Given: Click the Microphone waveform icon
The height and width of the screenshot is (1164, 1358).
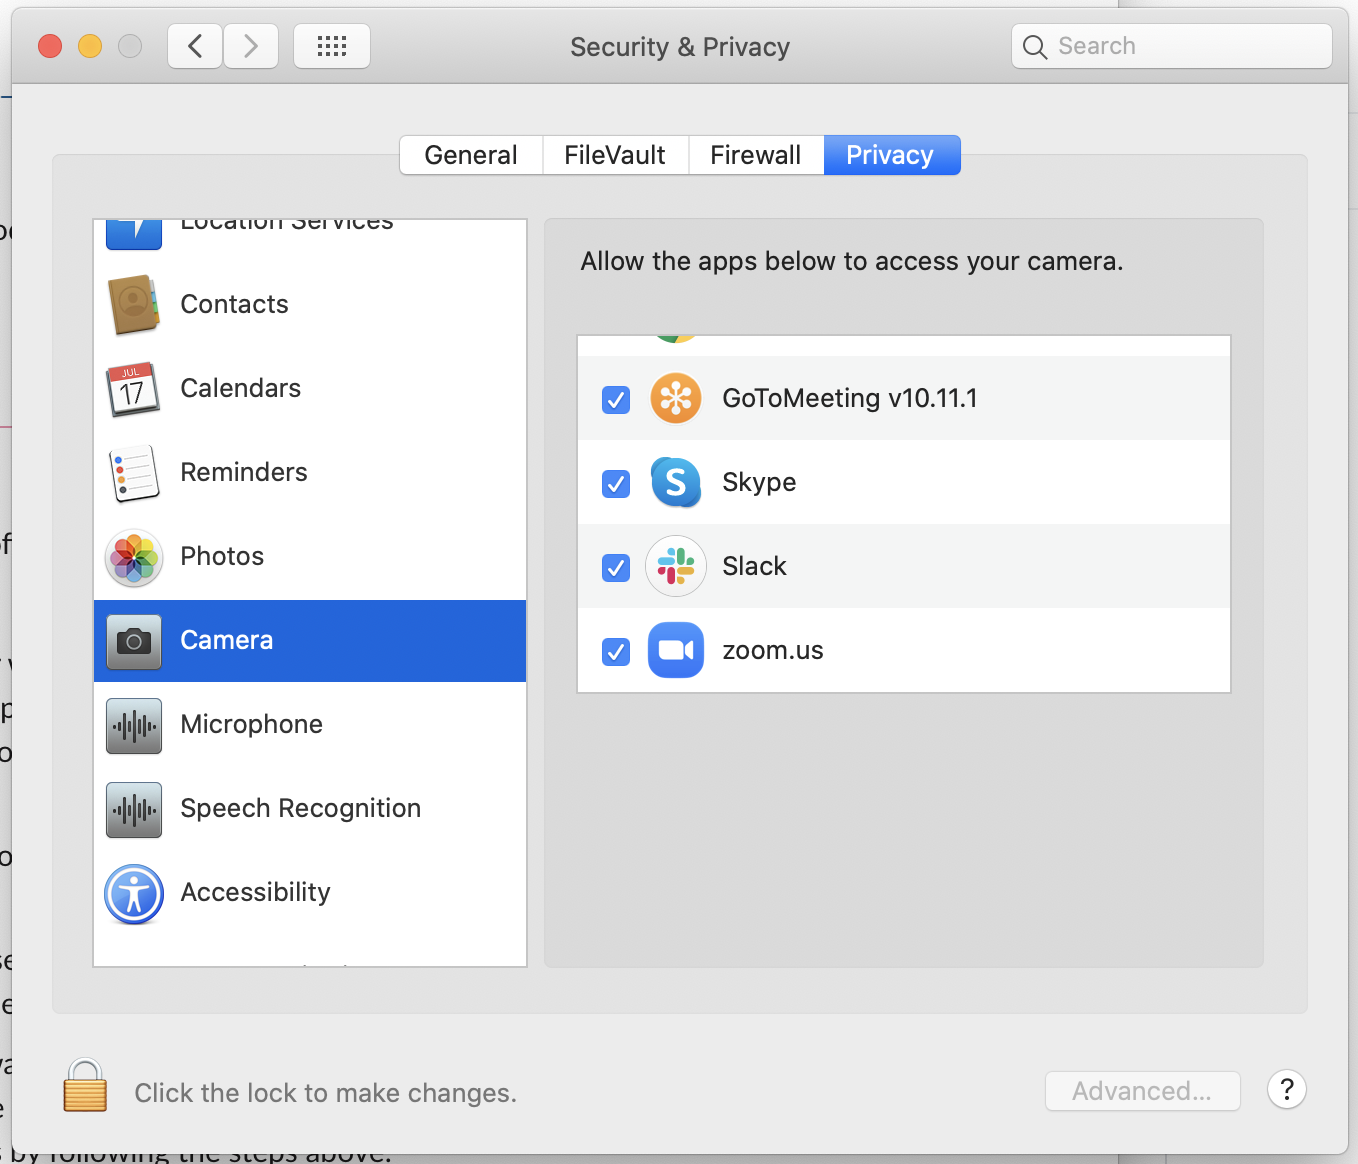Looking at the screenshot, I should pyautogui.click(x=133, y=725).
